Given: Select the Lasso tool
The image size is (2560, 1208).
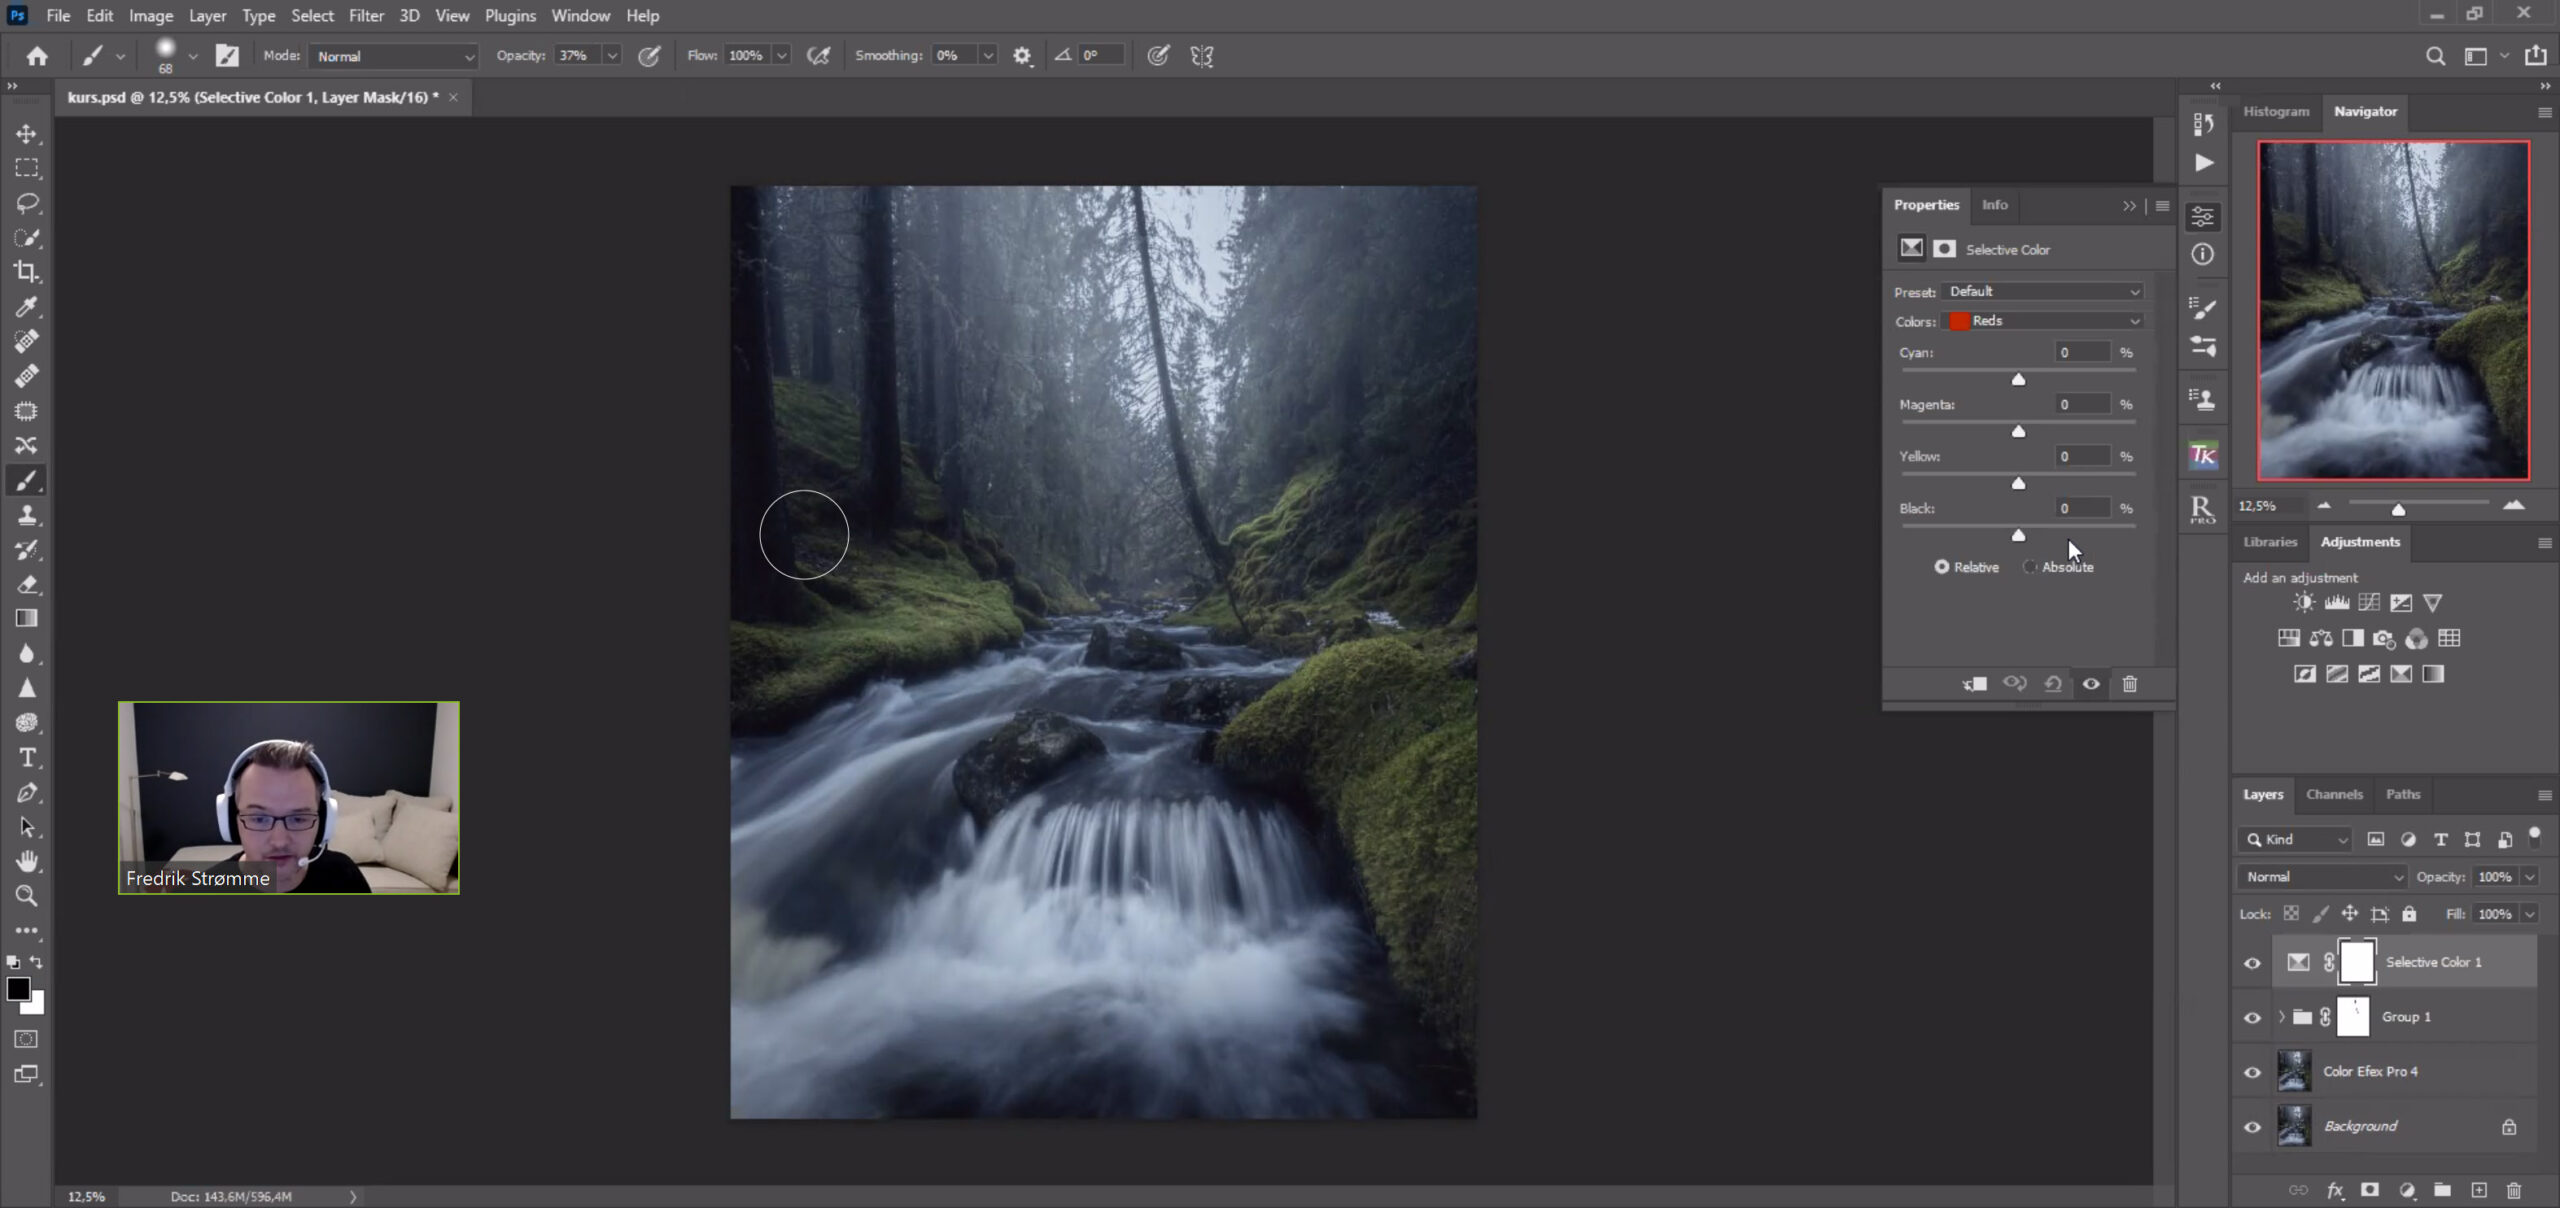Looking at the screenshot, I should pos(27,203).
